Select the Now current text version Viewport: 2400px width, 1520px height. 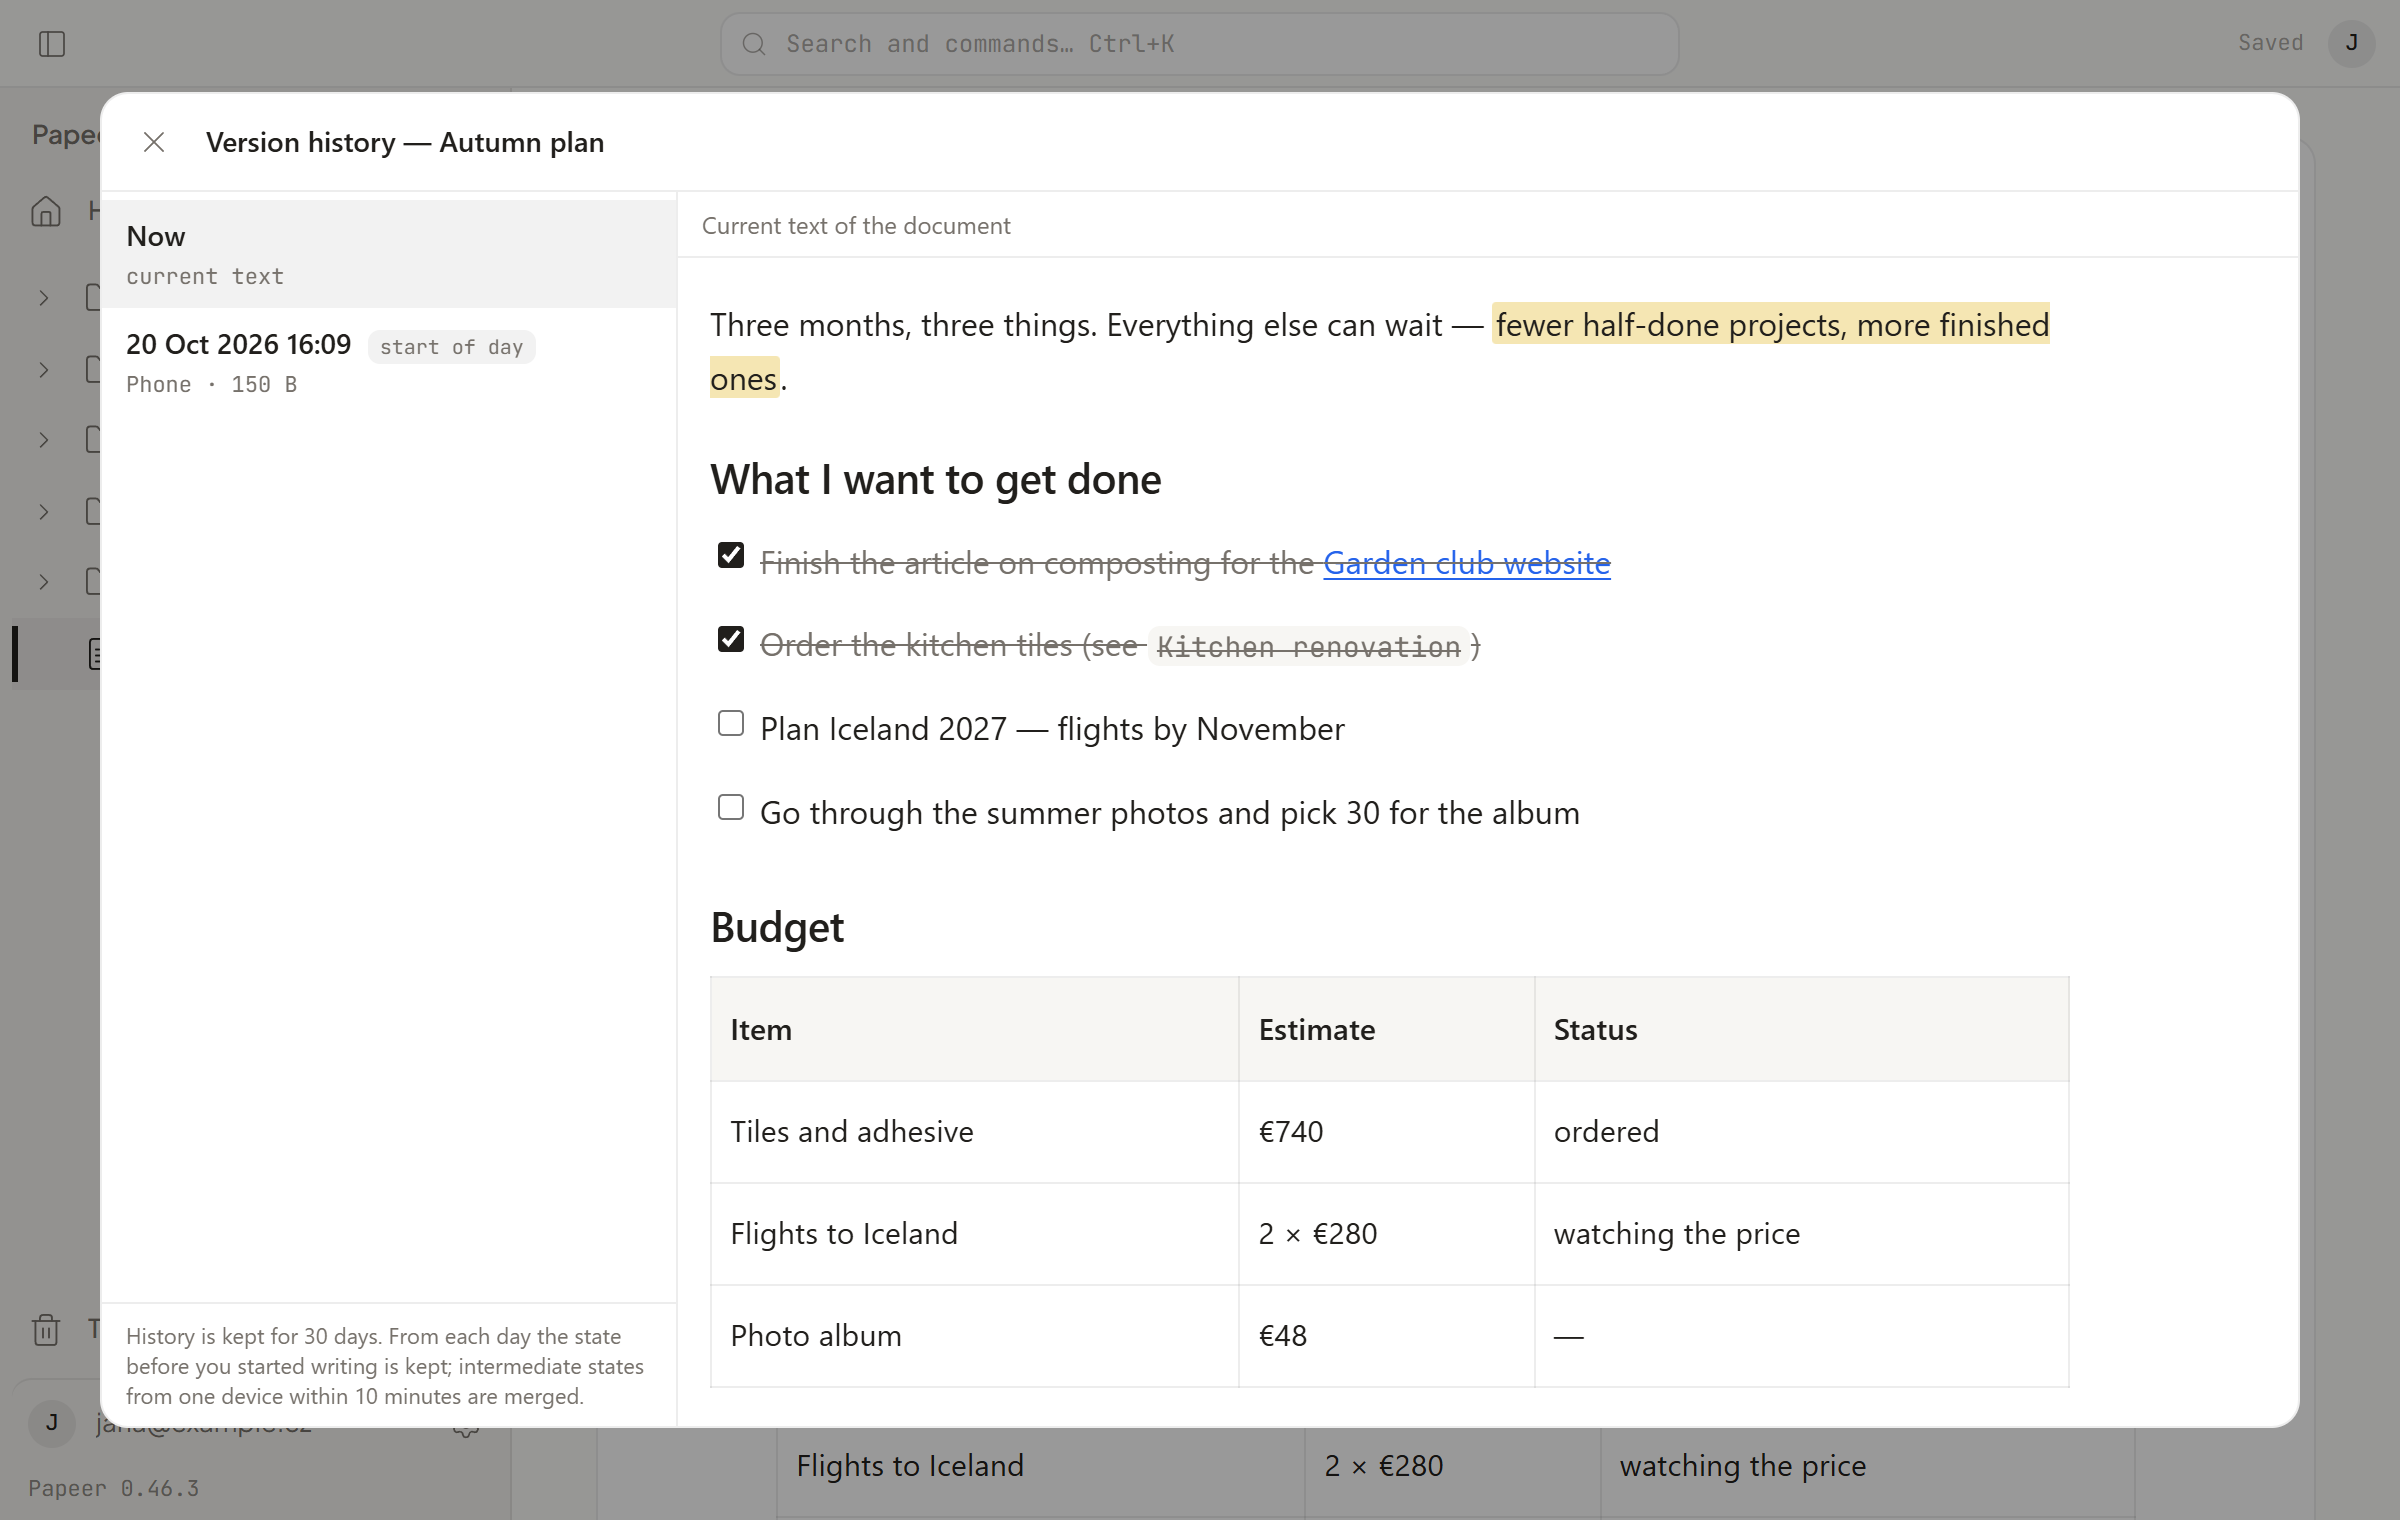389,254
